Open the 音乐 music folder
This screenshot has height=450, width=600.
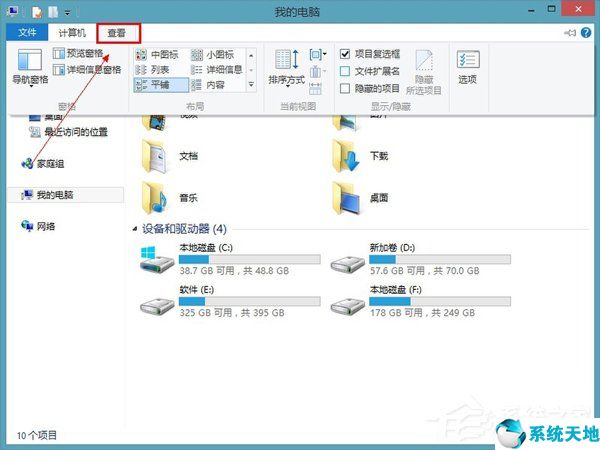click(x=170, y=198)
